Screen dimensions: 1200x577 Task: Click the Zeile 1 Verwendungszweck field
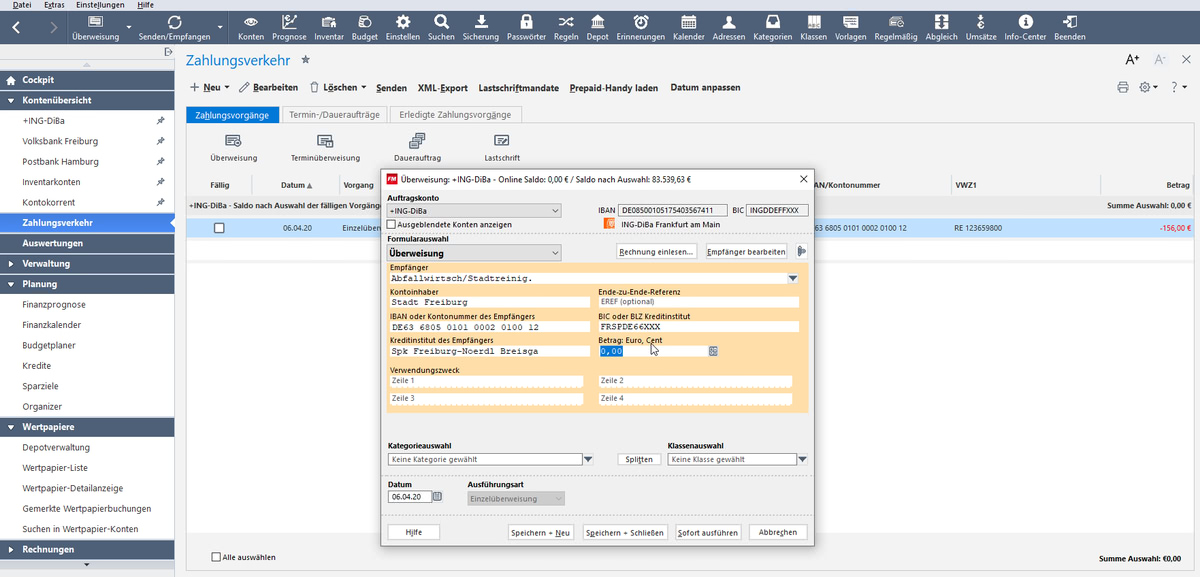pyautogui.click(x=486, y=381)
